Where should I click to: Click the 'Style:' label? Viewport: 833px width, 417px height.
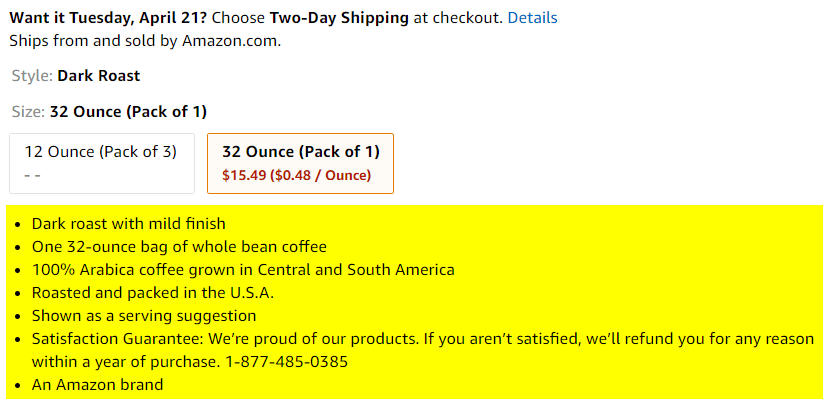click(x=32, y=76)
